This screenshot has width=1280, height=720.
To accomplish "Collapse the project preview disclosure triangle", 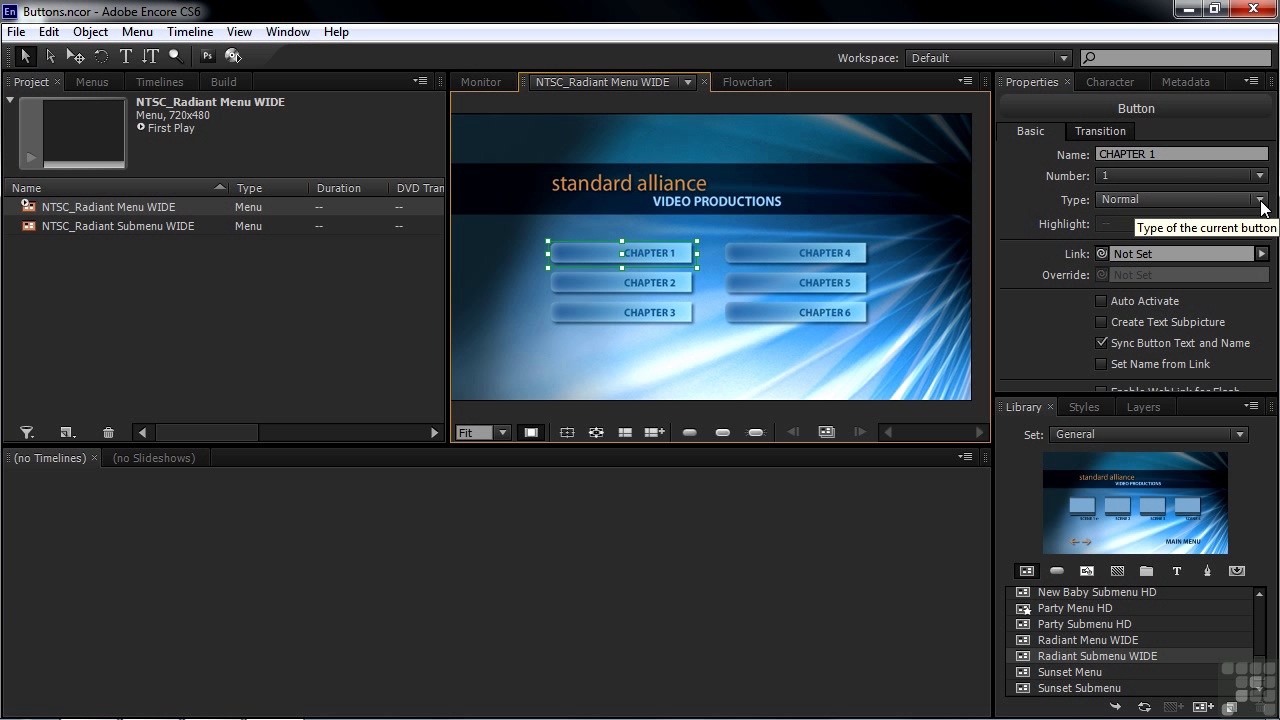I will (10, 100).
